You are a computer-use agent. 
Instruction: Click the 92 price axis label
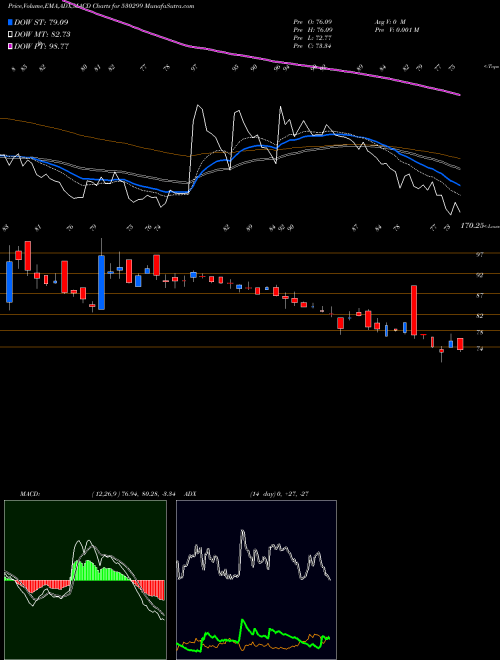(479, 275)
